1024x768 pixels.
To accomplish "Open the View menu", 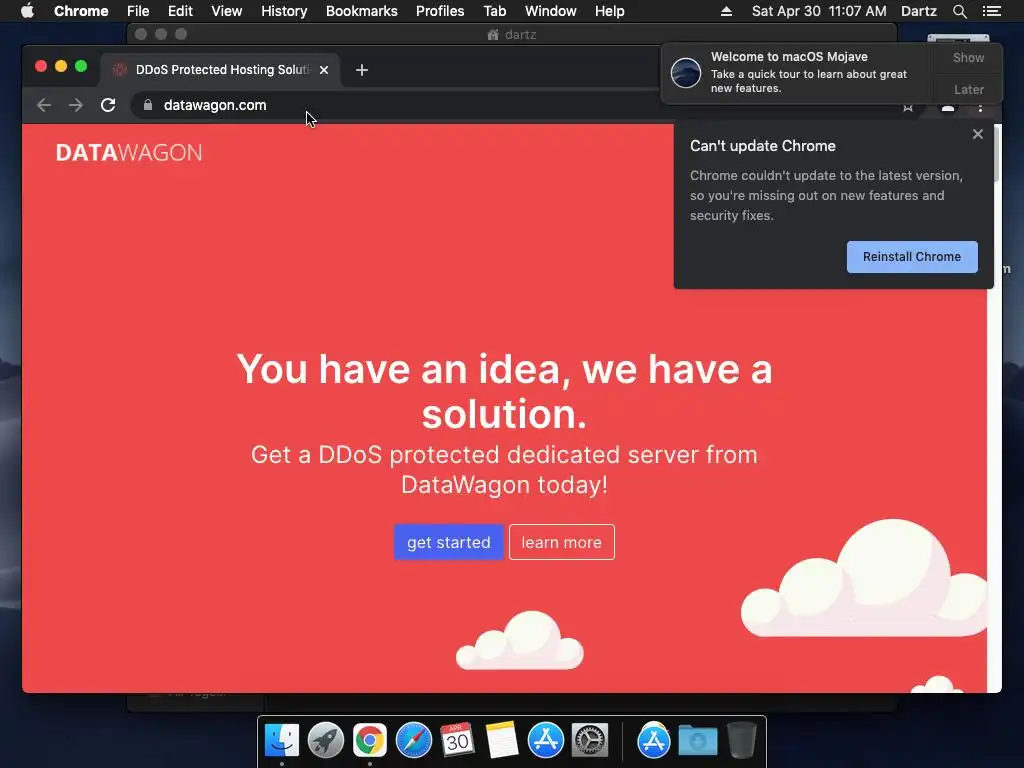I will coord(227,11).
